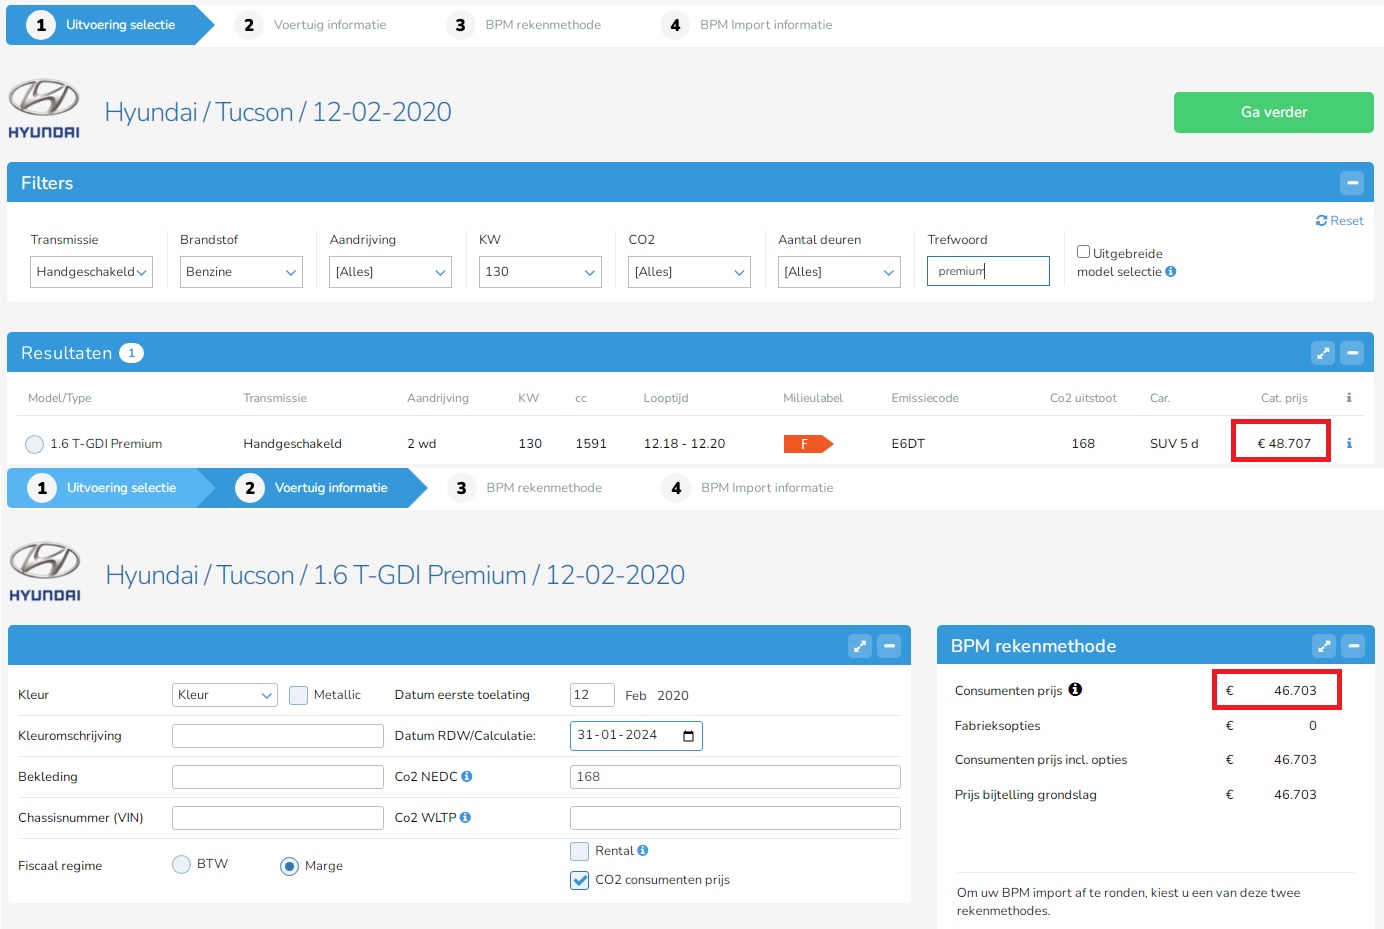
Task: Show Rental info icon
Action: [643, 851]
